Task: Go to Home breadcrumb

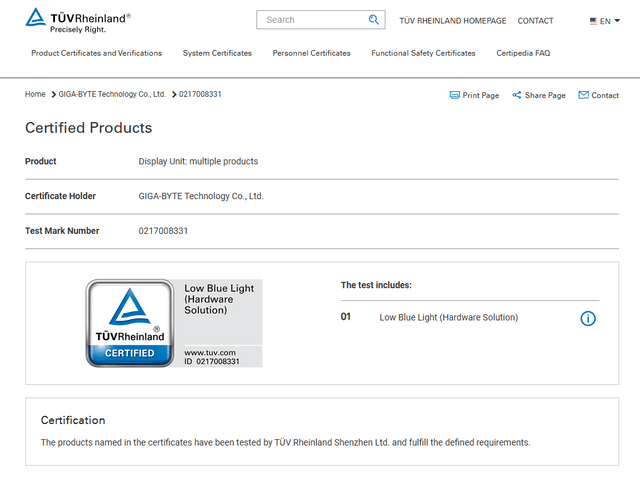Action: [35, 94]
